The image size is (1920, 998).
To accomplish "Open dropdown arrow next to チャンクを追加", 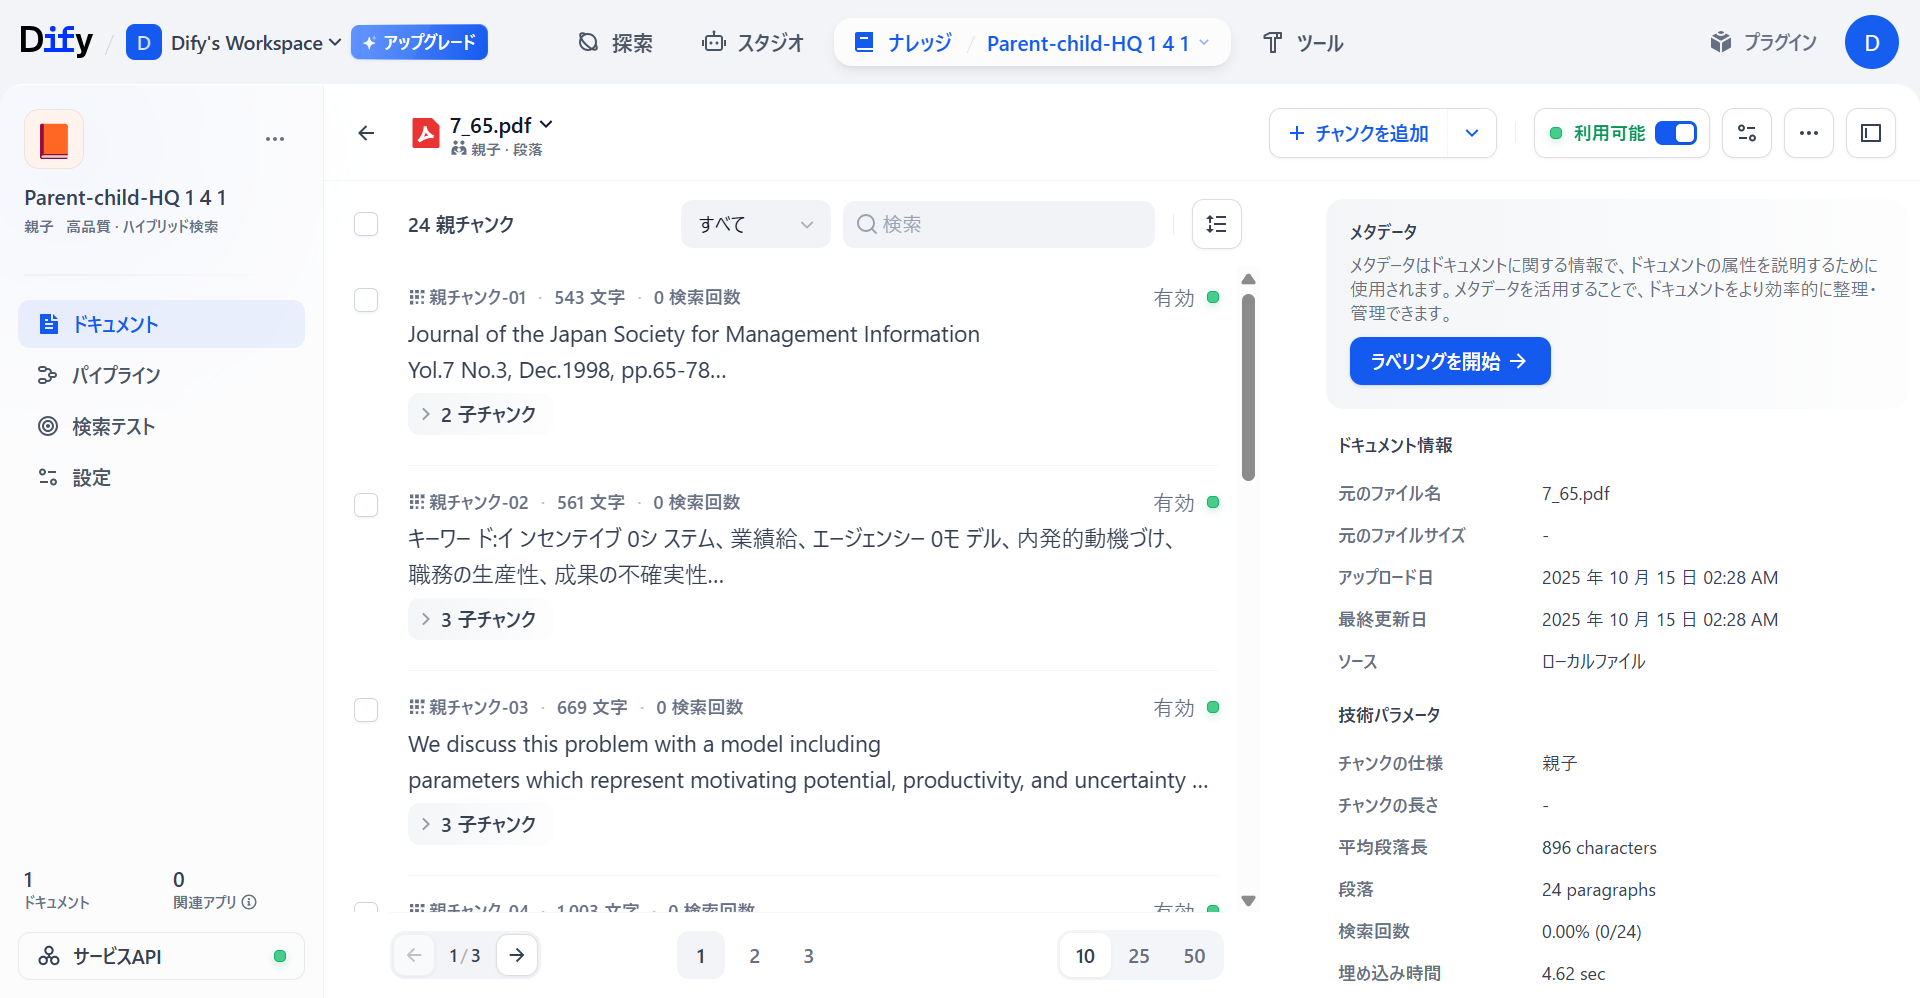I will point(1471,133).
